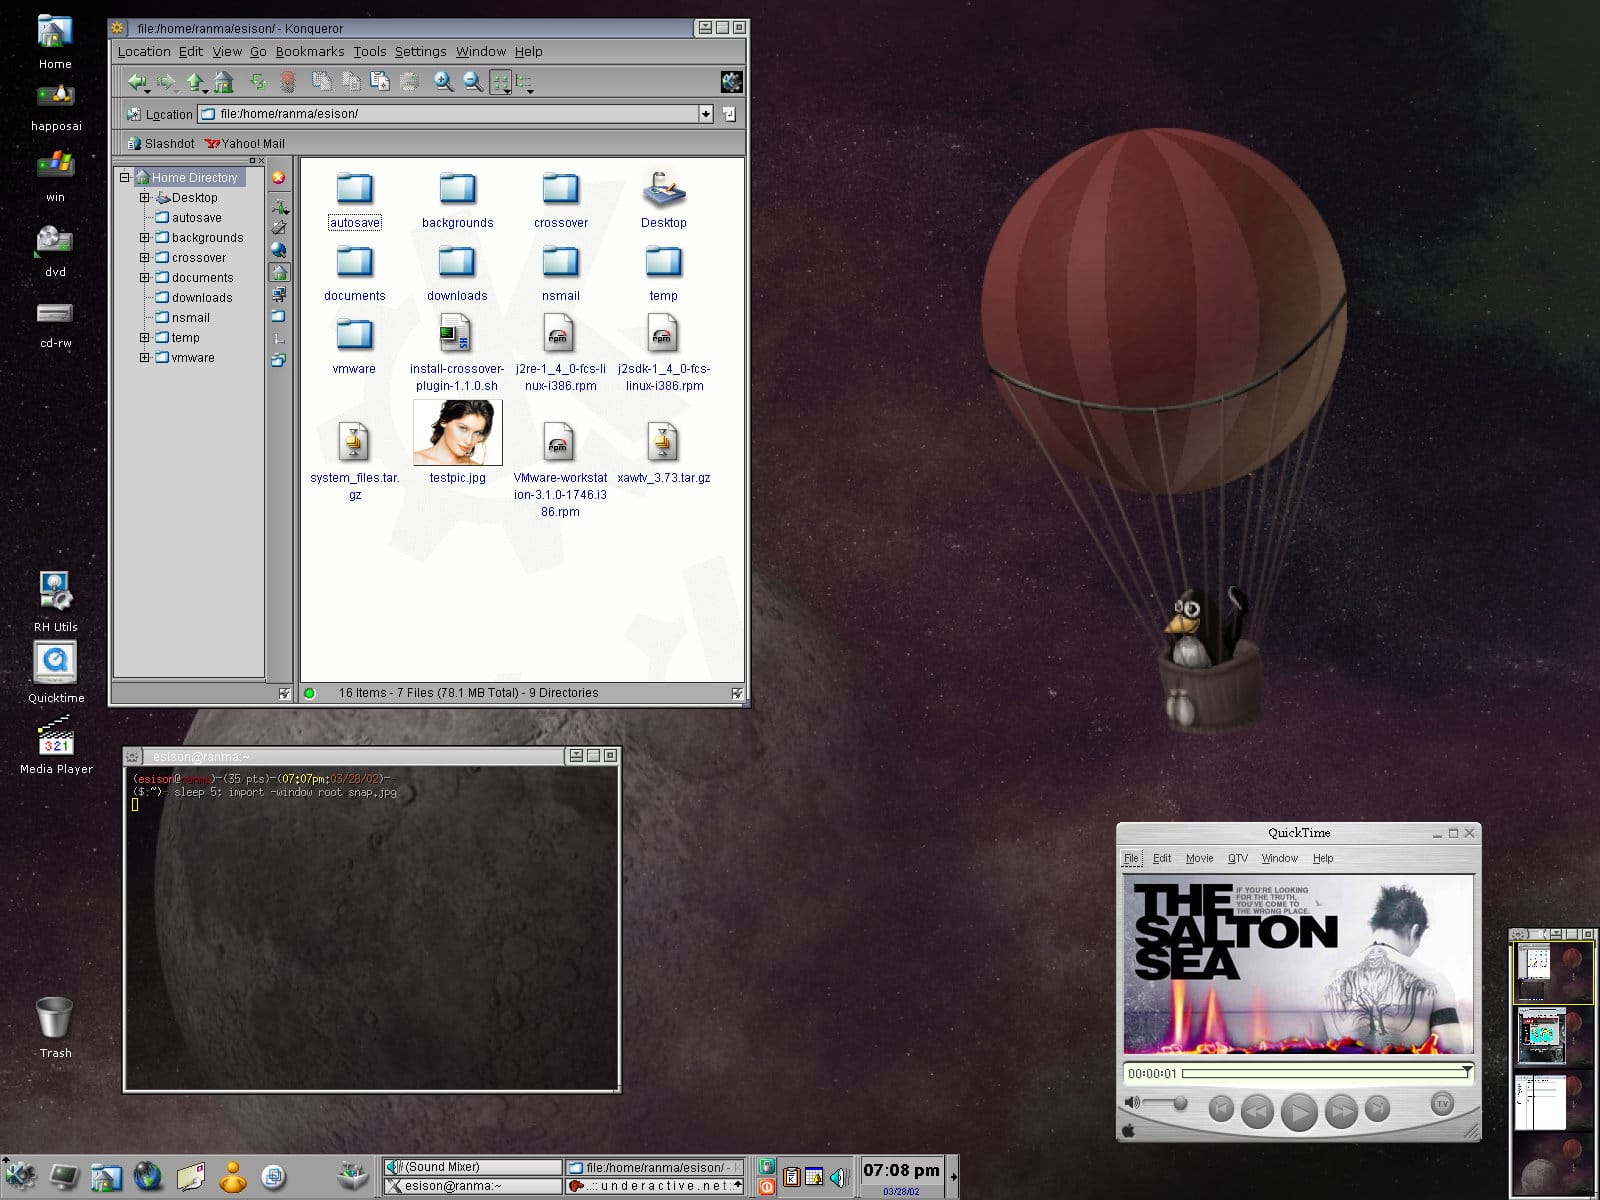Click the Stop loading icon in Konqueror

point(287,82)
